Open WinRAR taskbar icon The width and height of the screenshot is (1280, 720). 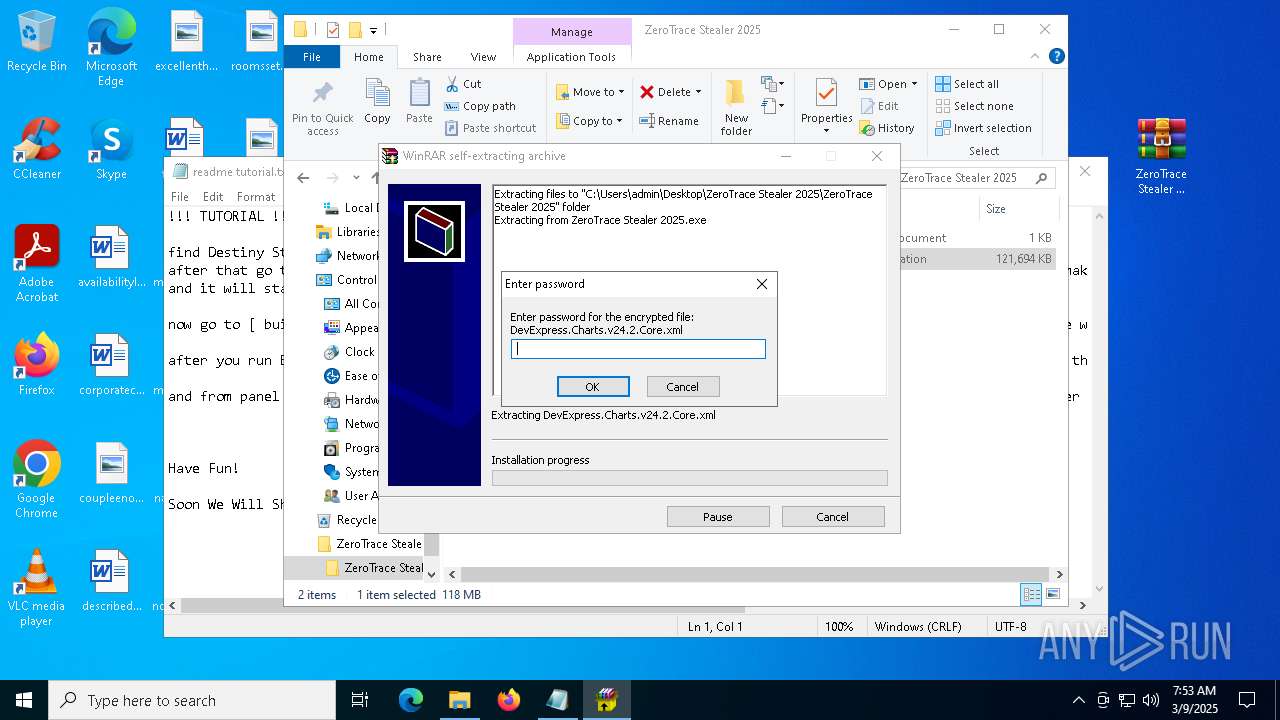point(606,700)
